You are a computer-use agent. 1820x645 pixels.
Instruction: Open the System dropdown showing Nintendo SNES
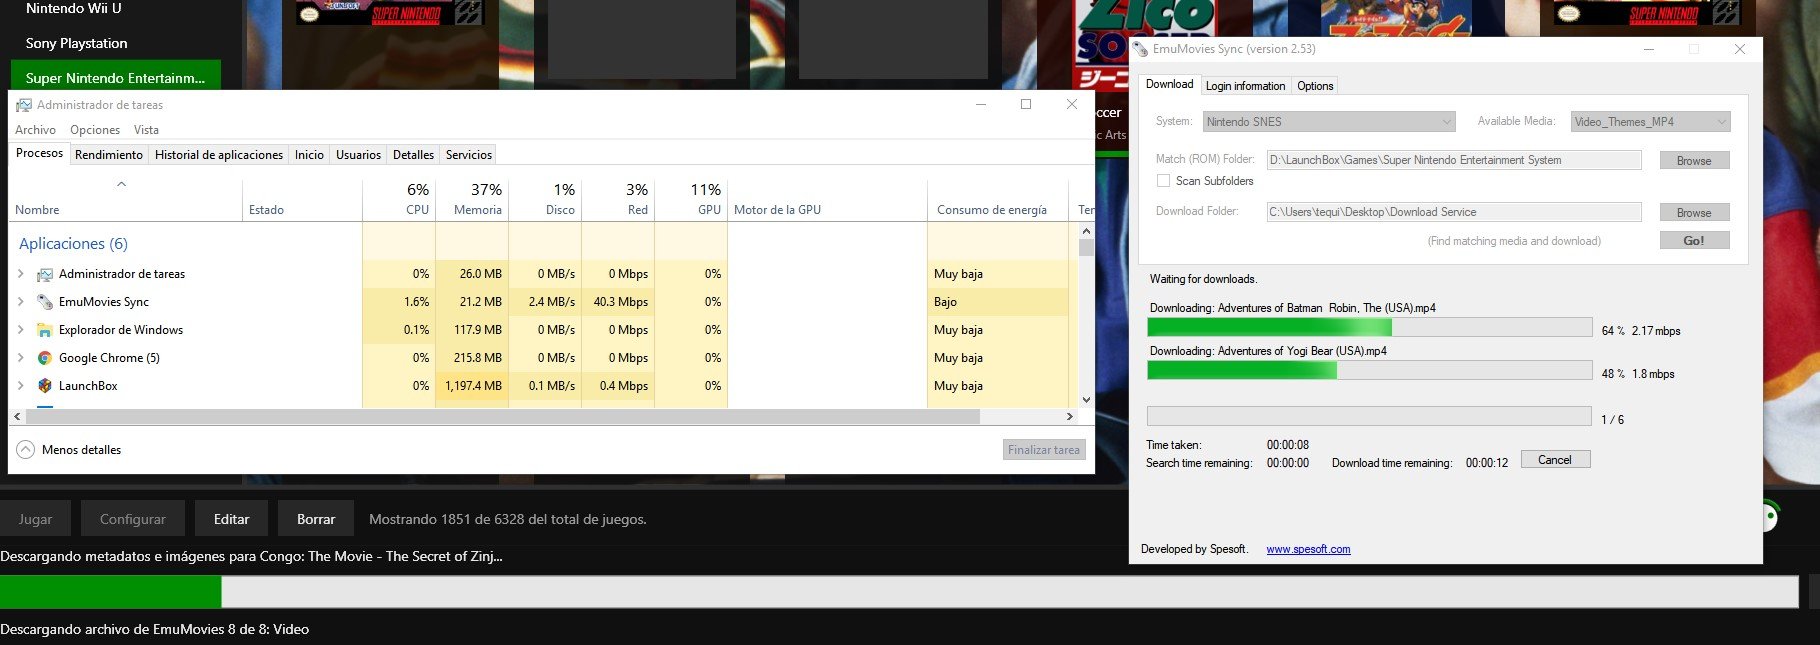click(1329, 122)
